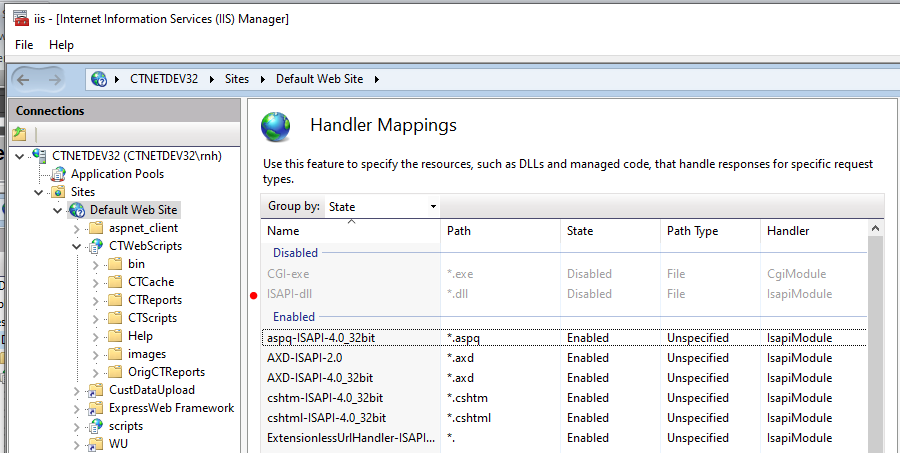Collapse the Sites tree node
Image resolution: width=900 pixels, height=453 pixels.
pyautogui.click(x=38, y=192)
